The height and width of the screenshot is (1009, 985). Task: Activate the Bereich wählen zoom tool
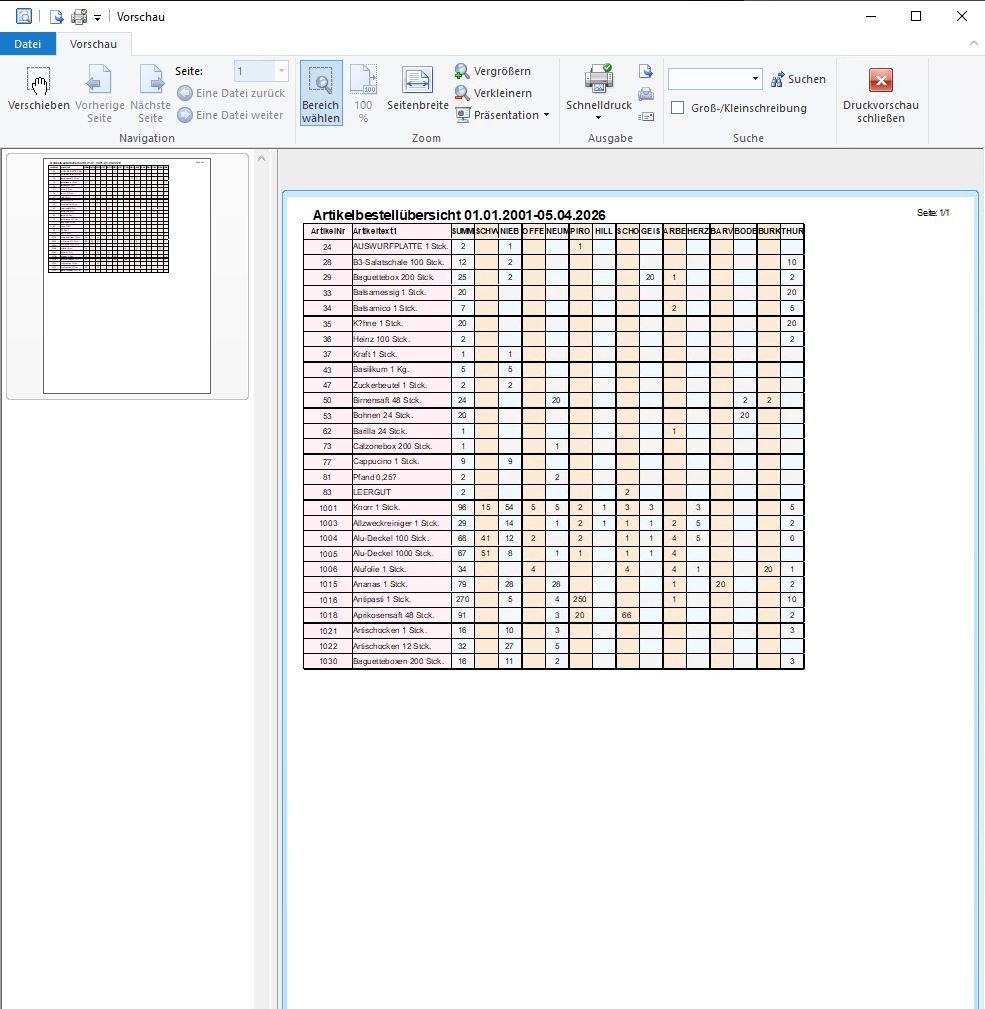coord(321,91)
